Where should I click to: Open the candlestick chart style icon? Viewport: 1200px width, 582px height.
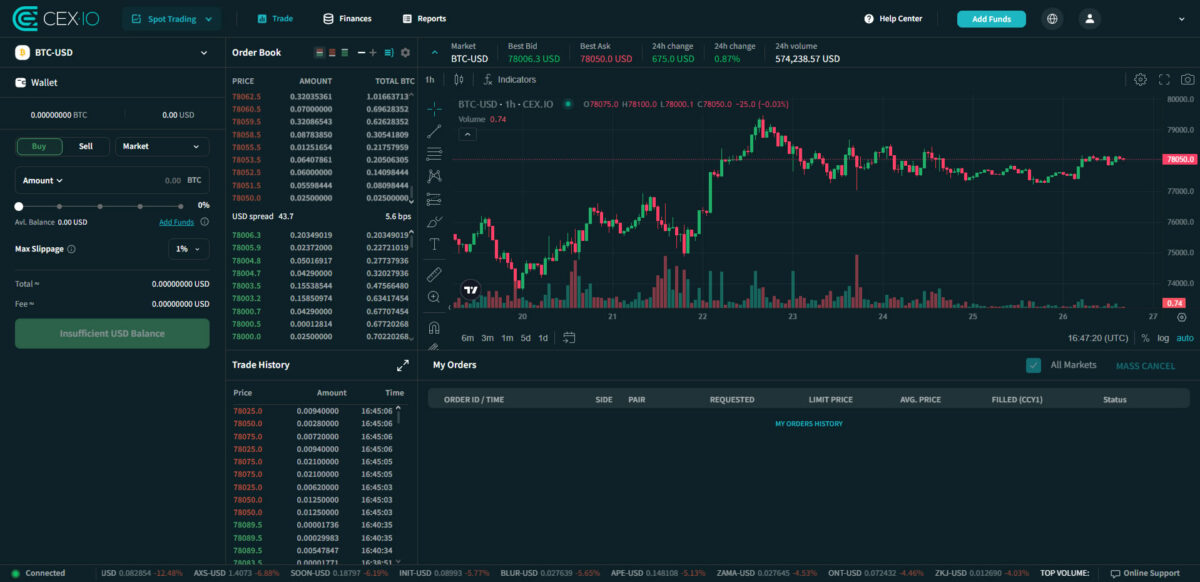tap(459, 79)
